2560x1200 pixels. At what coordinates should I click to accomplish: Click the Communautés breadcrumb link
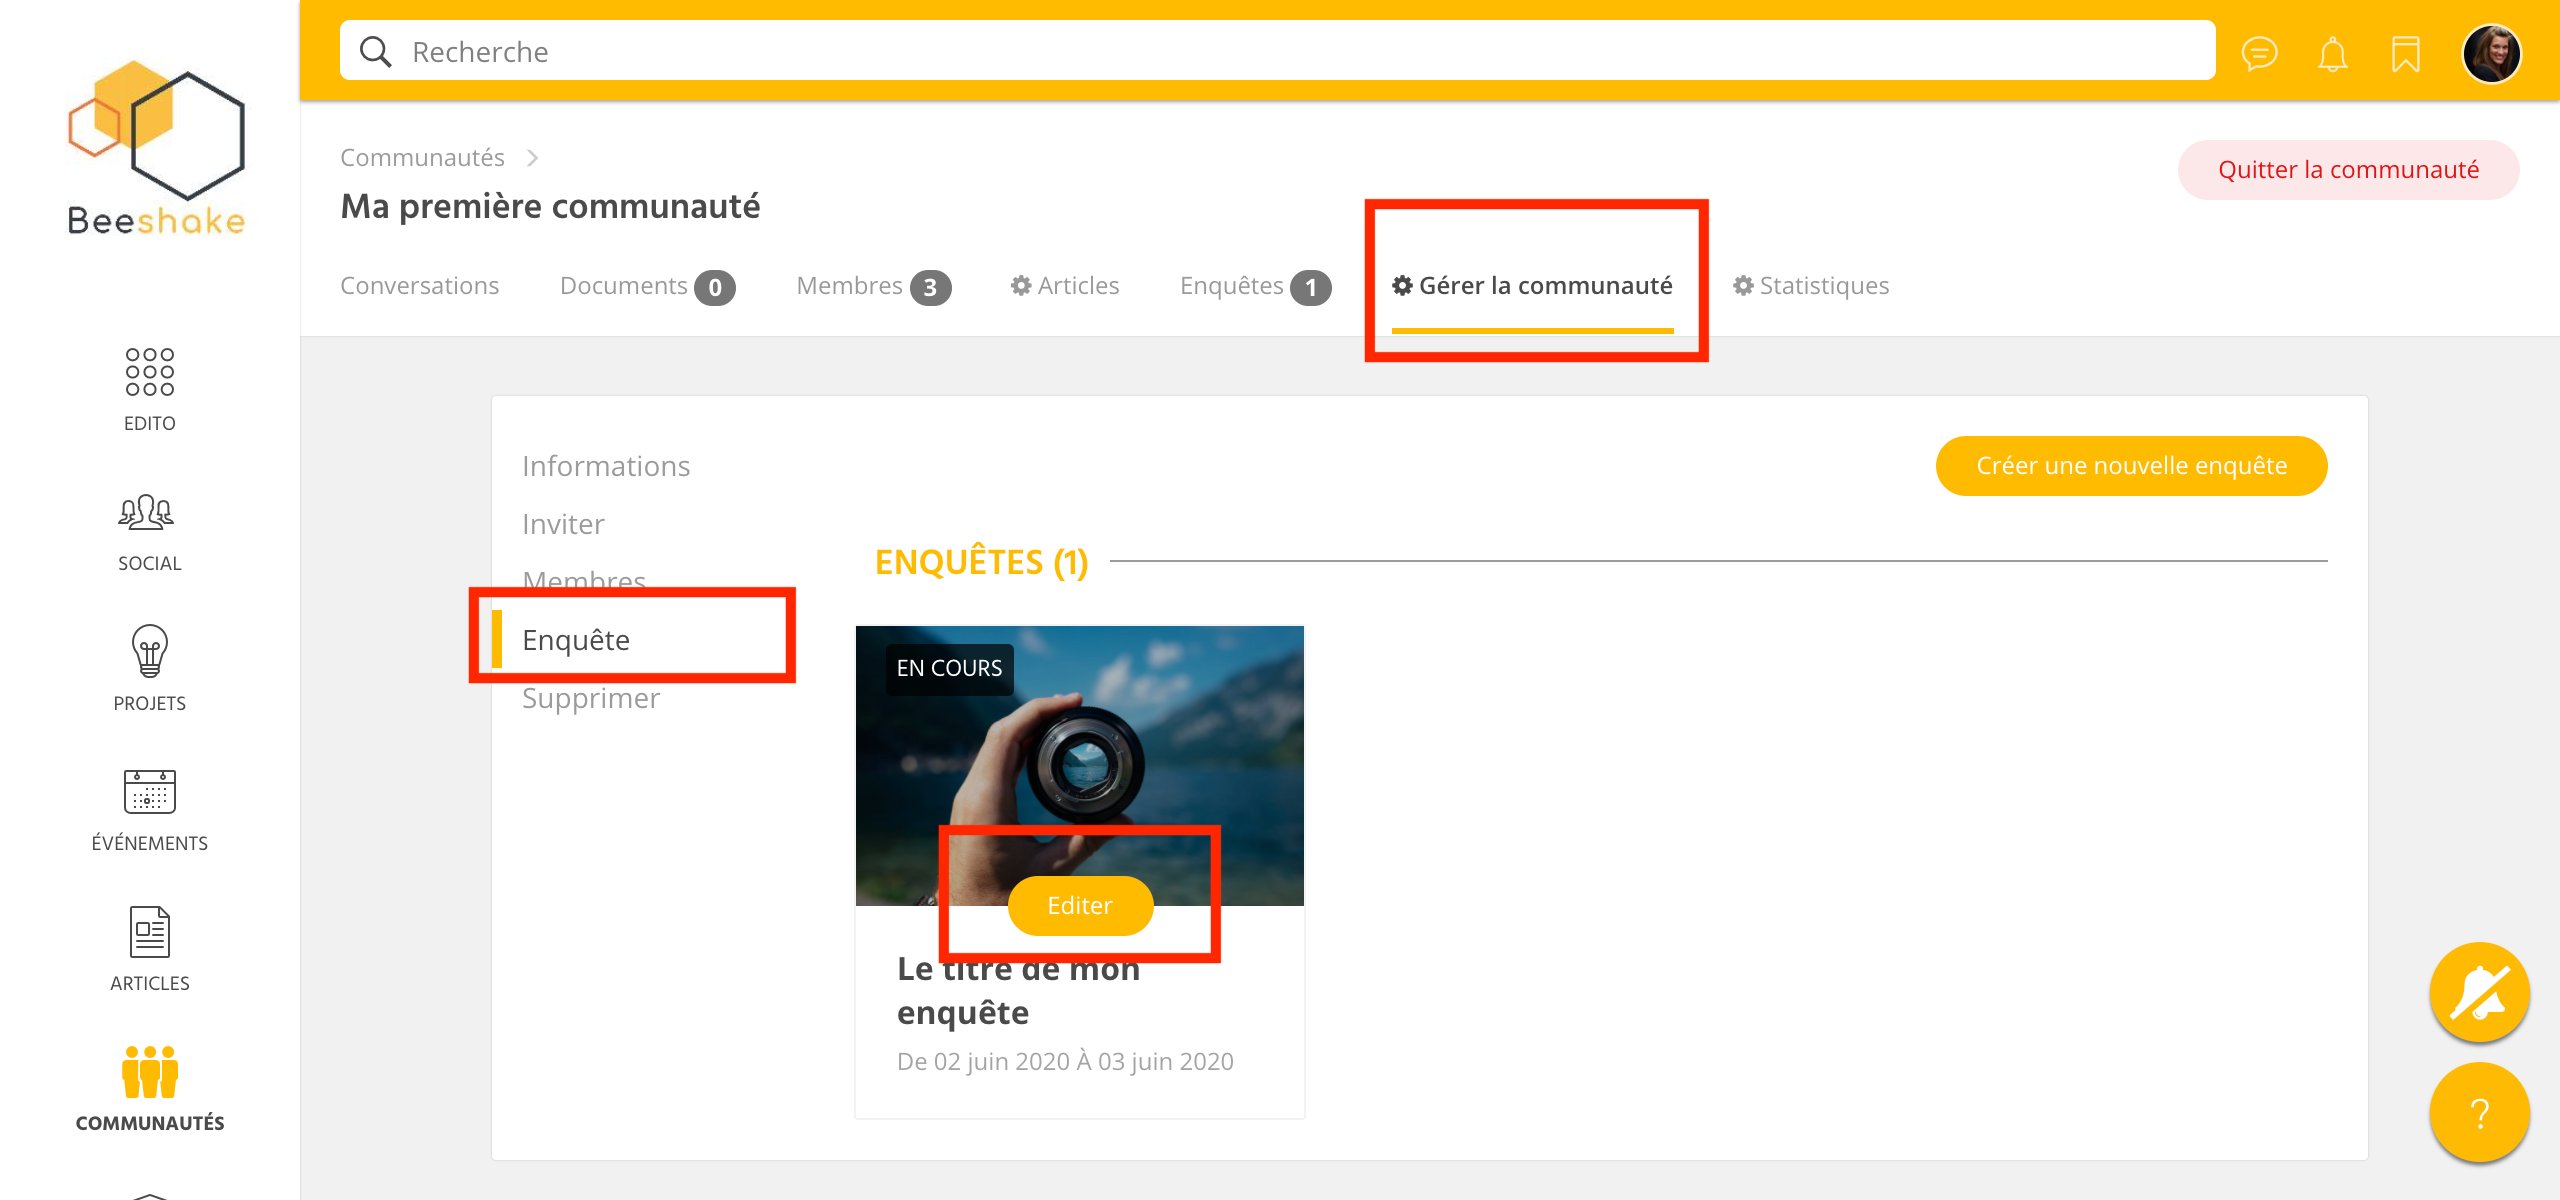coord(422,158)
